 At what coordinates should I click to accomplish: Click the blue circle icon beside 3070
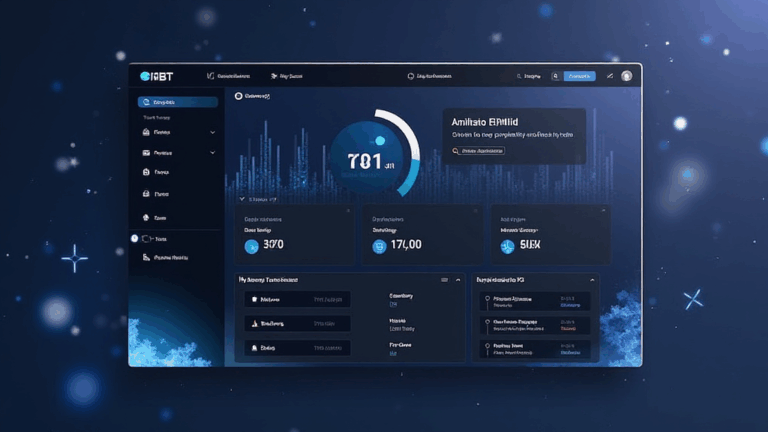pos(251,245)
